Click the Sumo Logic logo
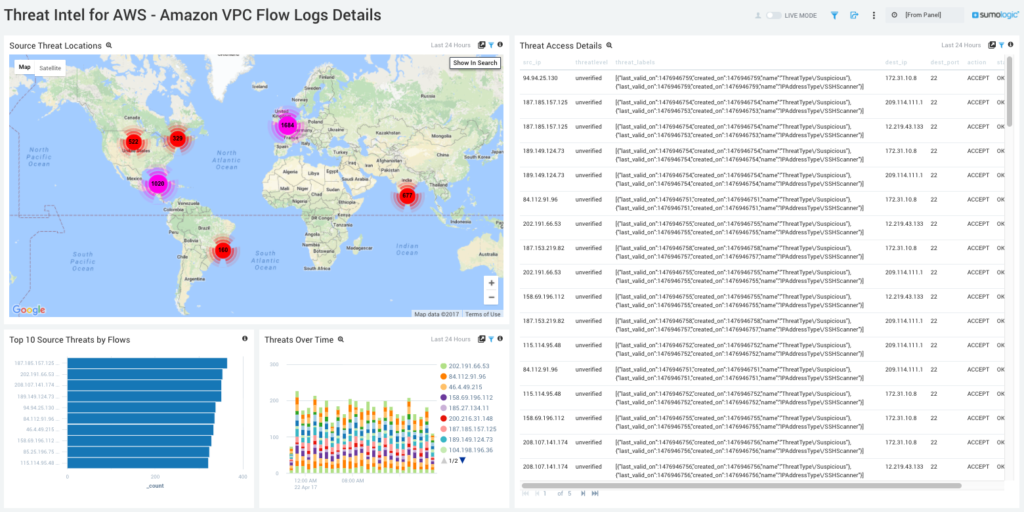 995,15
